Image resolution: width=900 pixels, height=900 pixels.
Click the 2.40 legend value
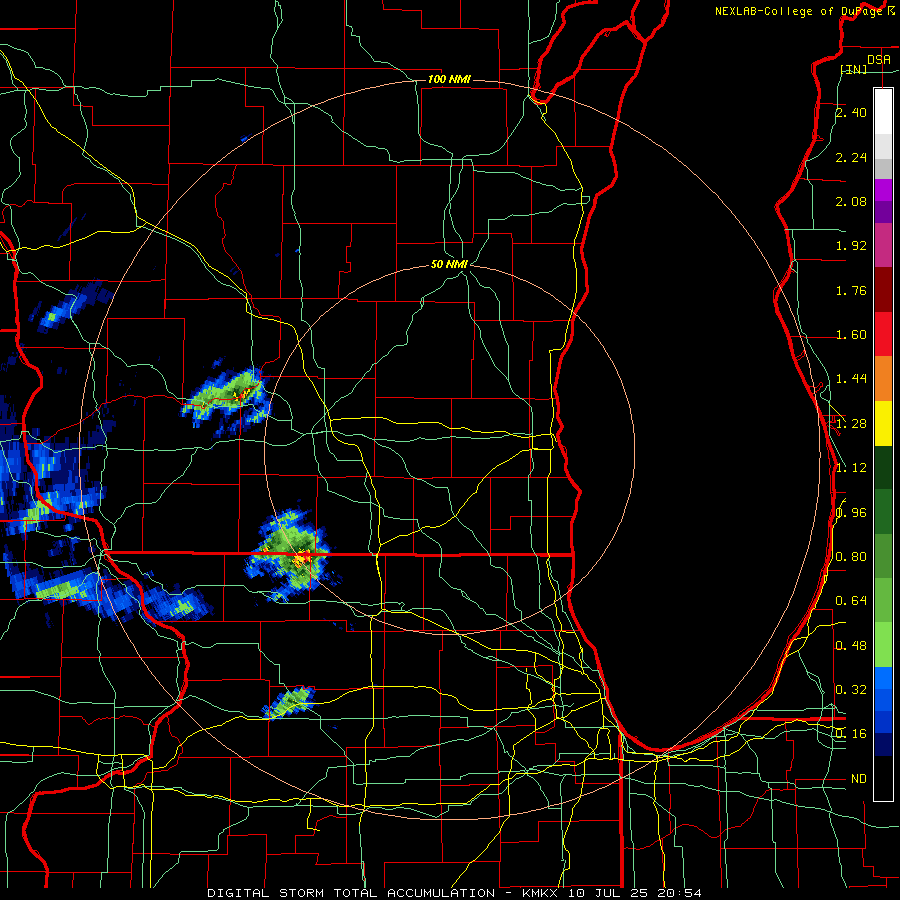tap(851, 112)
